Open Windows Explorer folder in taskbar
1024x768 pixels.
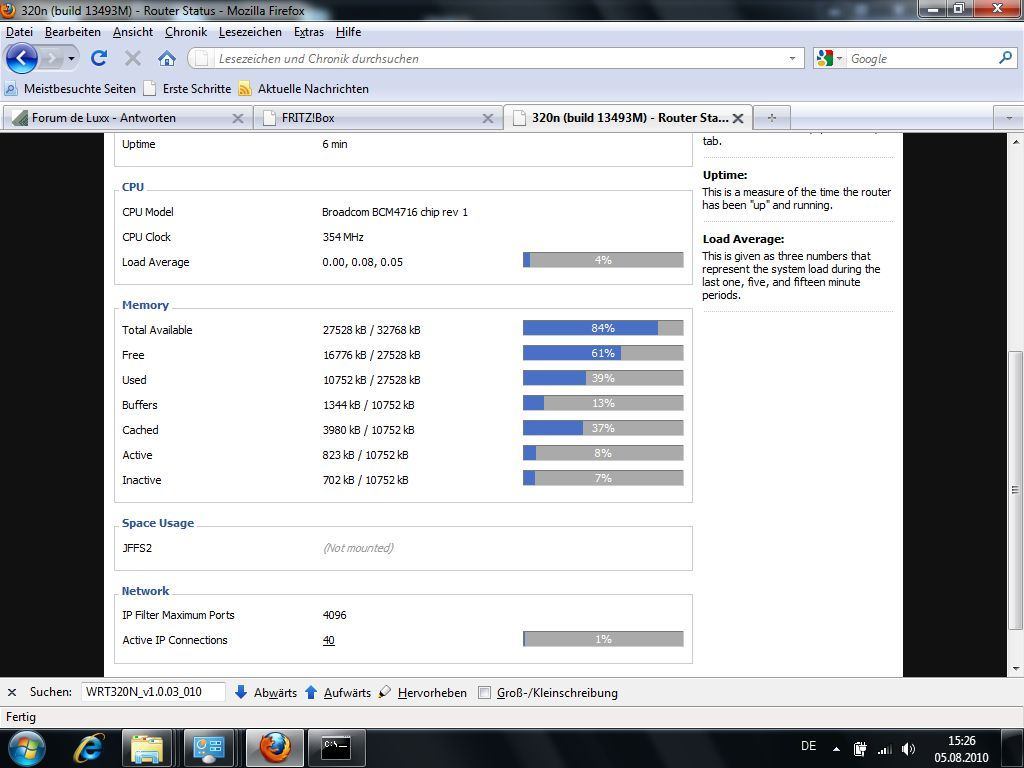147,748
